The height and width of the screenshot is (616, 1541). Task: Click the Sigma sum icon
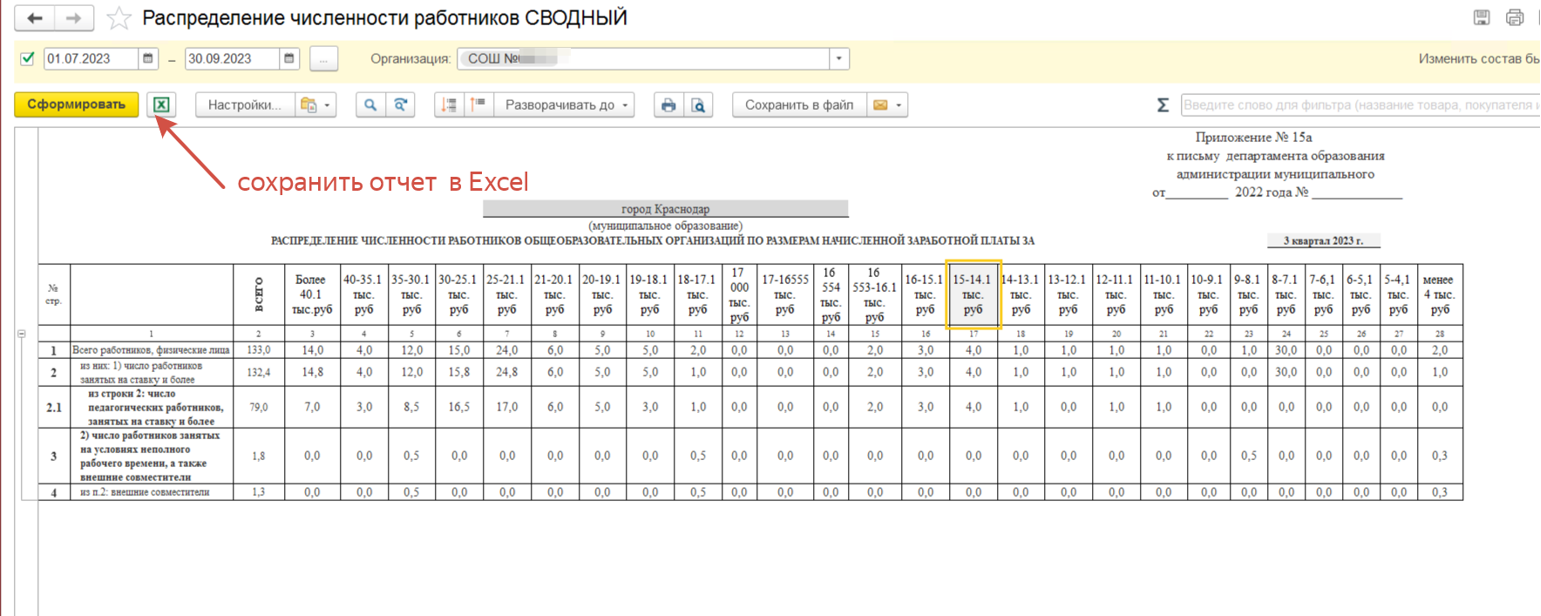click(1163, 105)
